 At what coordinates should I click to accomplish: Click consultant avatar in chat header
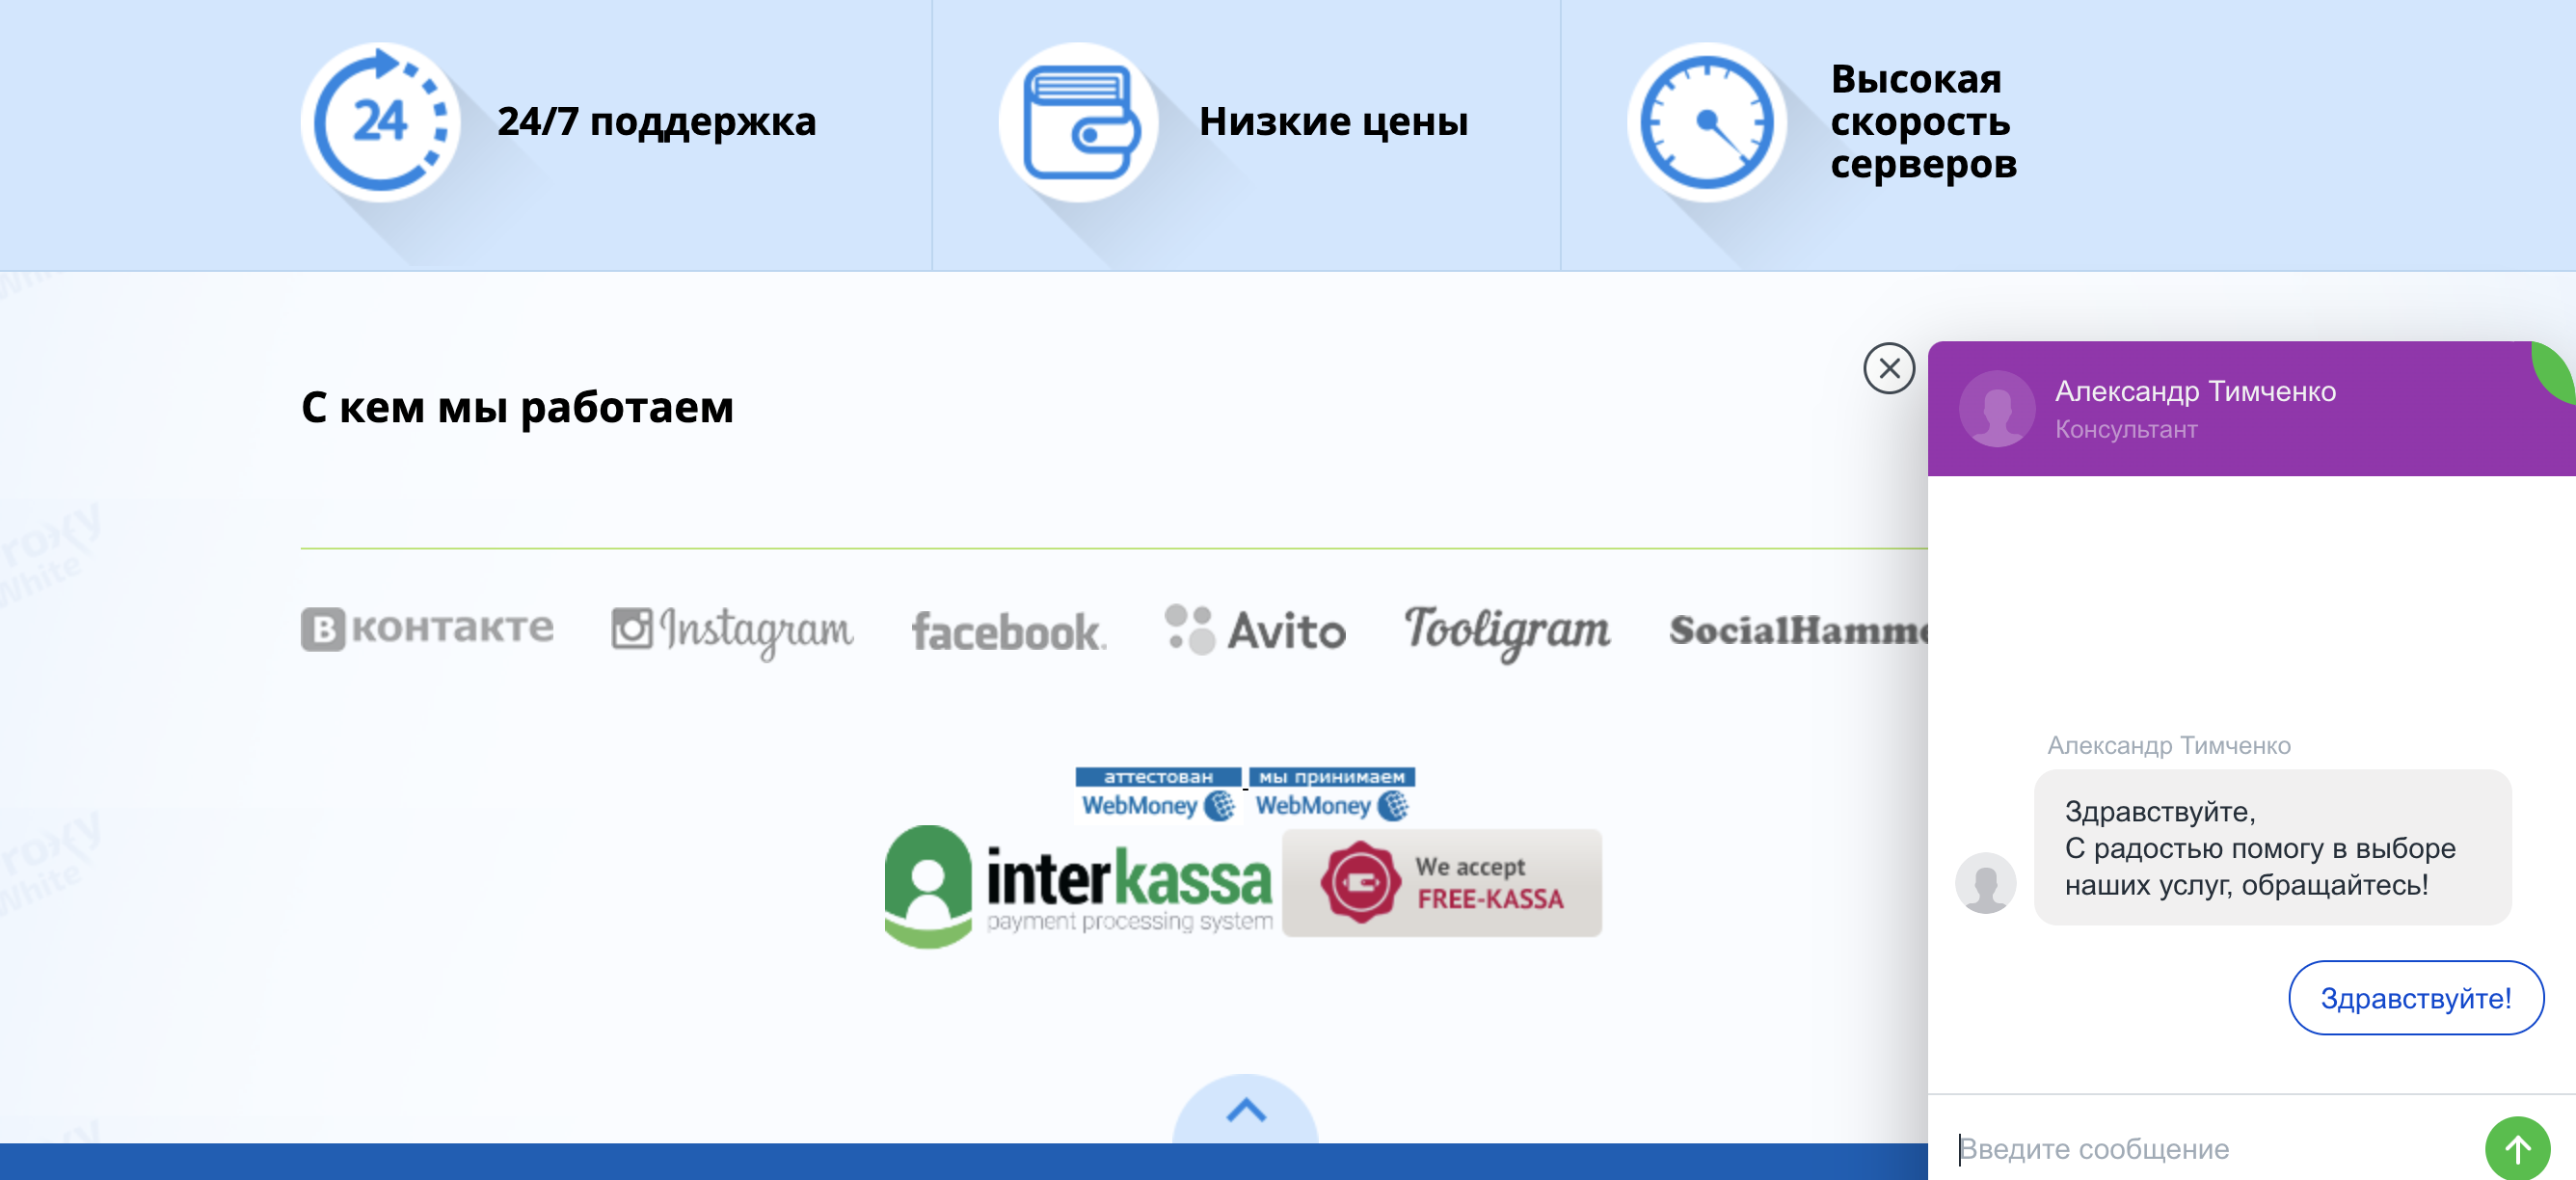click(1996, 408)
